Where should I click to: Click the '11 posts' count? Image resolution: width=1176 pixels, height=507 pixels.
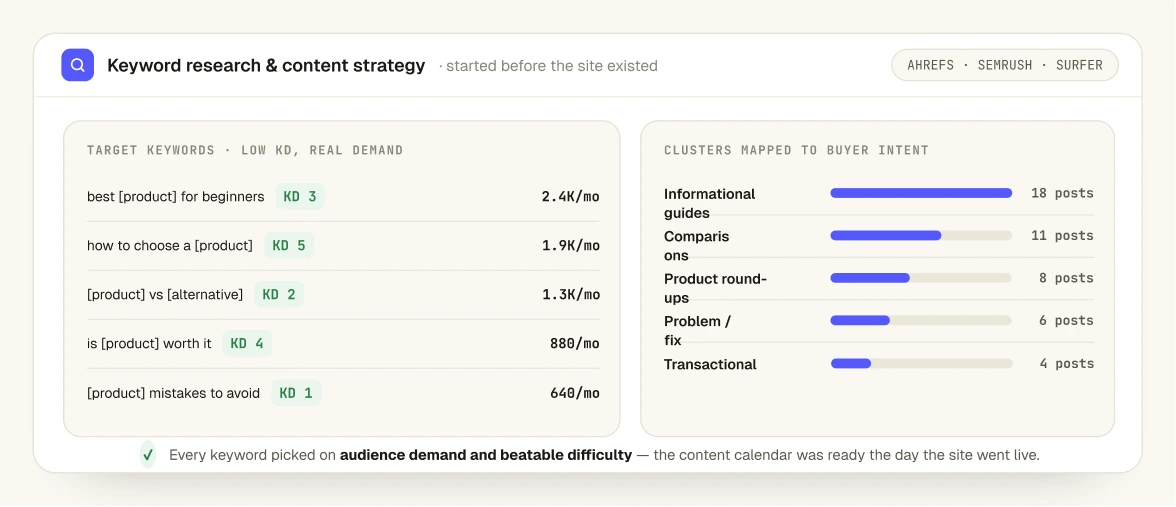1062,236
